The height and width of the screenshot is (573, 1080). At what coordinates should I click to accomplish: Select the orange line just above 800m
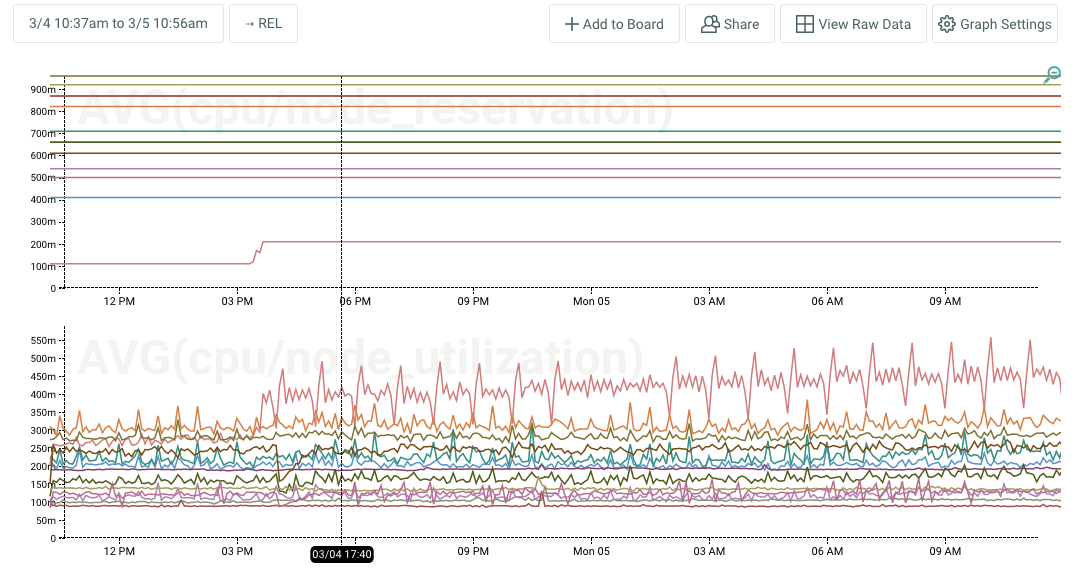coord(600,106)
